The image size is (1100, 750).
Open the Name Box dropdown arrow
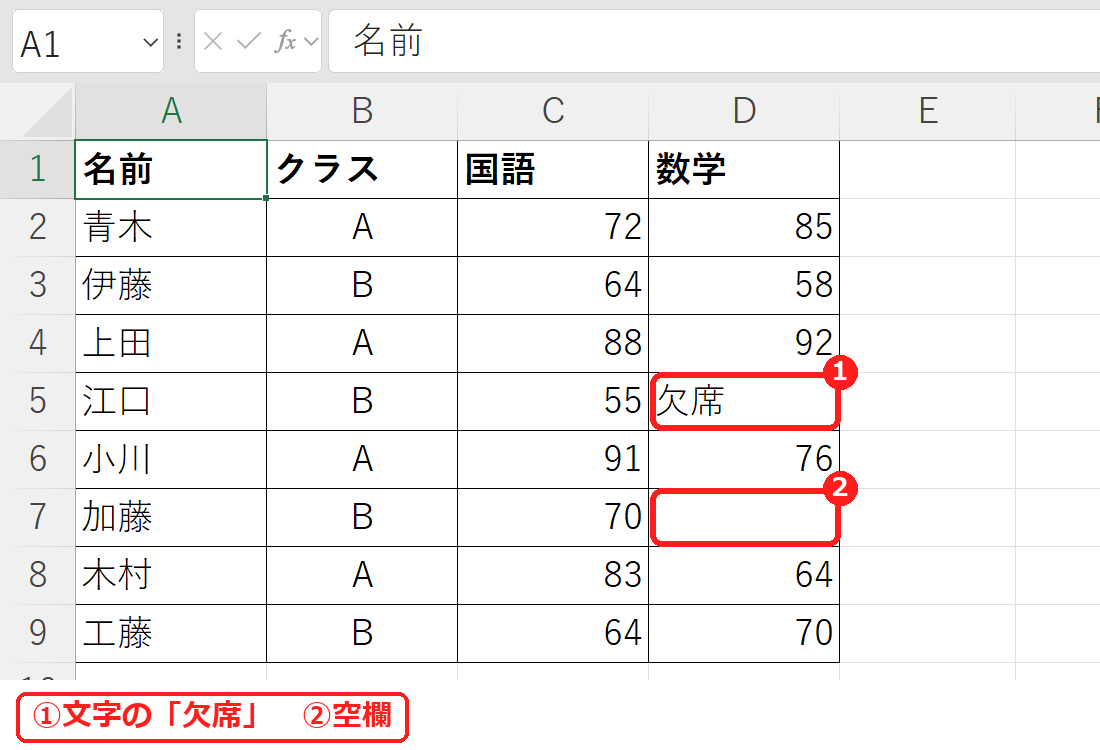(150, 43)
